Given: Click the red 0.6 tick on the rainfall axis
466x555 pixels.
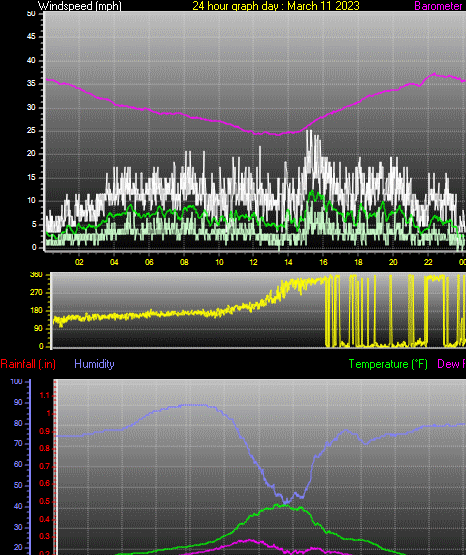Looking at the screenshot, I should (x=45, y=484).
